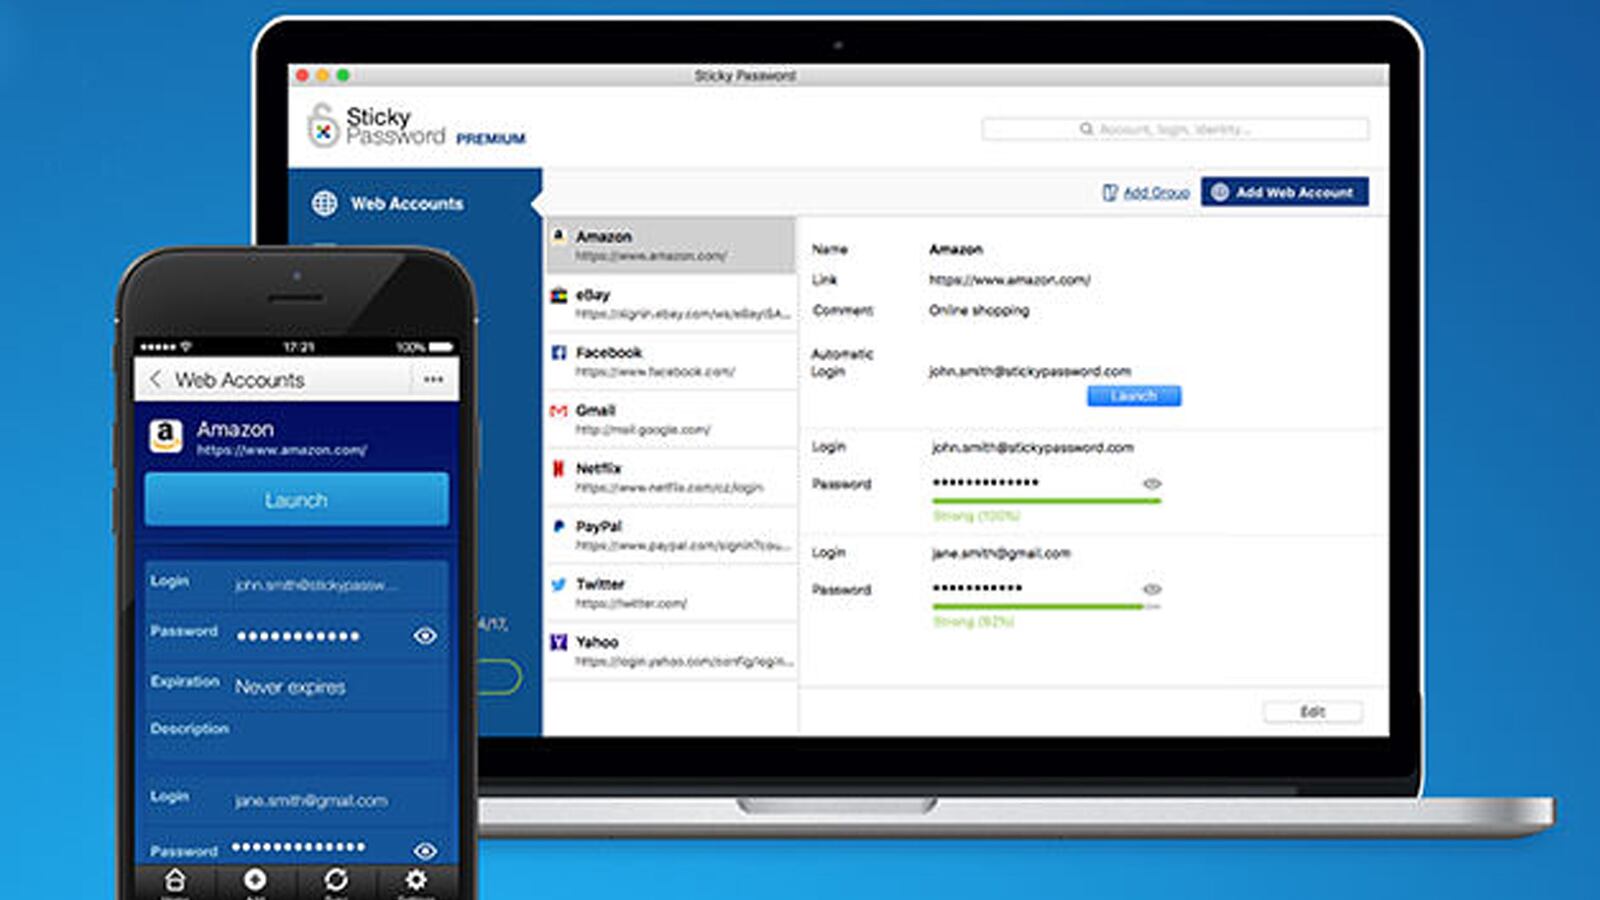Click the green strength bar under first password
The height and width of the screenshot is (900, 1600).
(x=1046, y=501)
